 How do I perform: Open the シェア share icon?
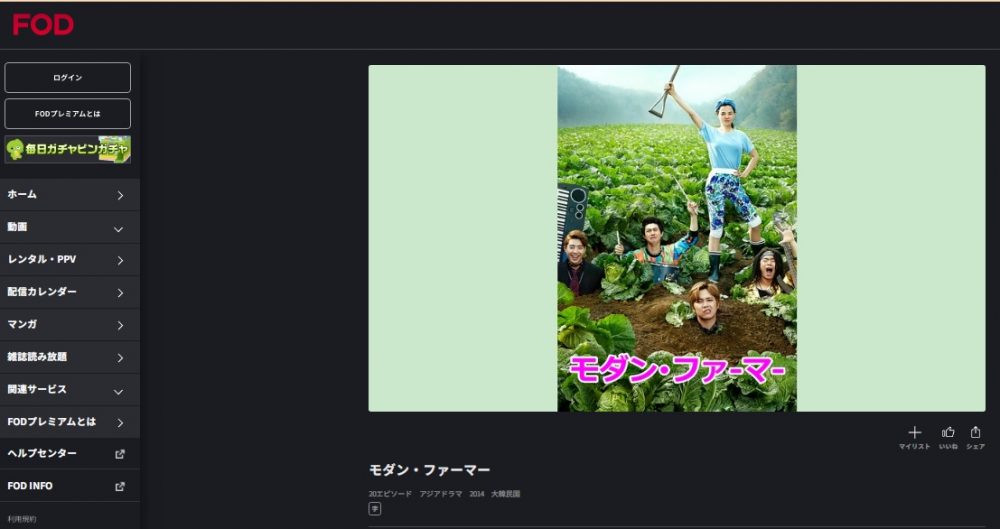(975, 433)
